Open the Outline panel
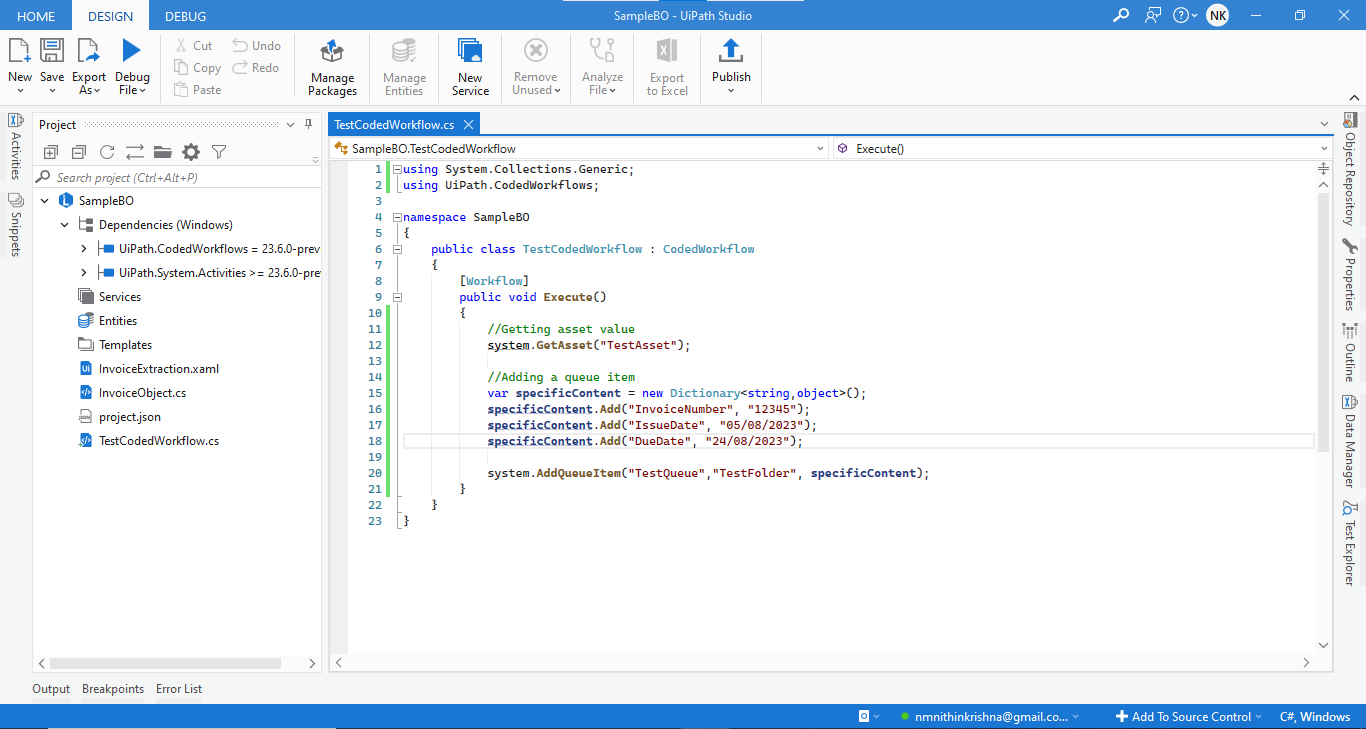This screenshot has width=1366, height=729. 1349,351
